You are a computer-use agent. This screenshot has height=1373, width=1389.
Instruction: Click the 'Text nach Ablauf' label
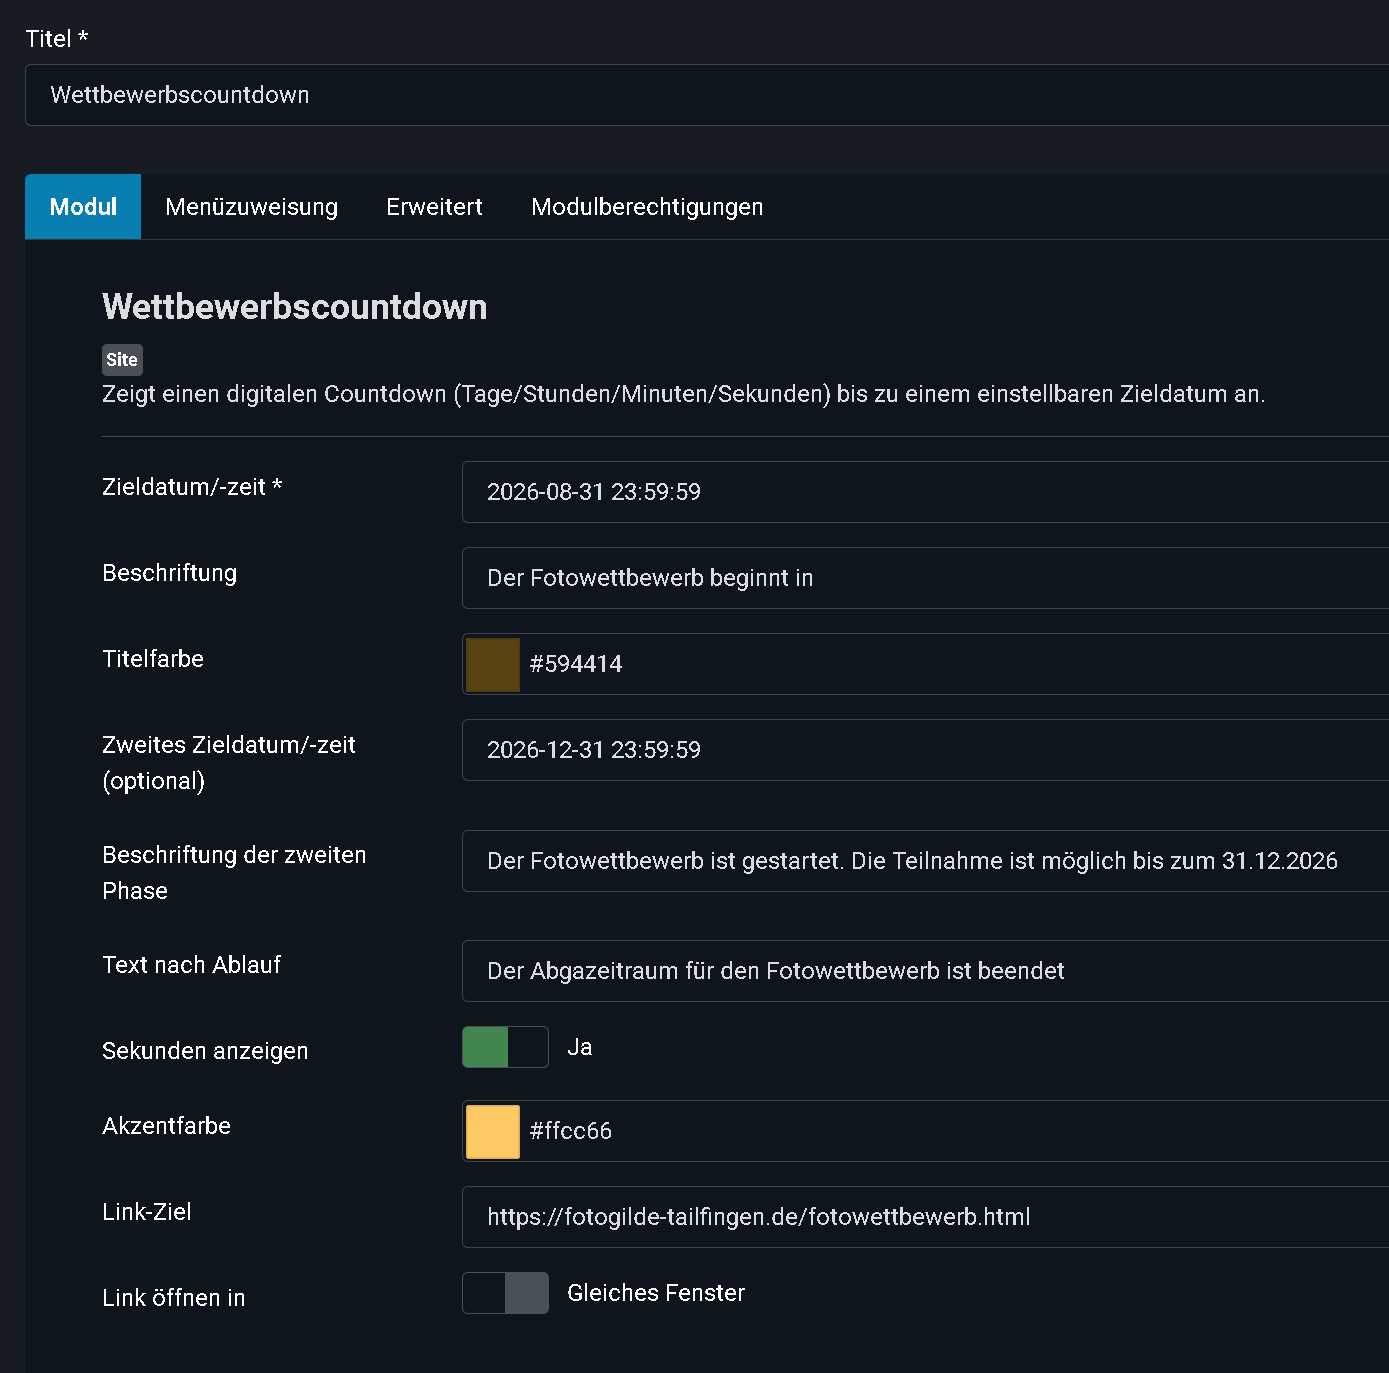pos(192,965)
